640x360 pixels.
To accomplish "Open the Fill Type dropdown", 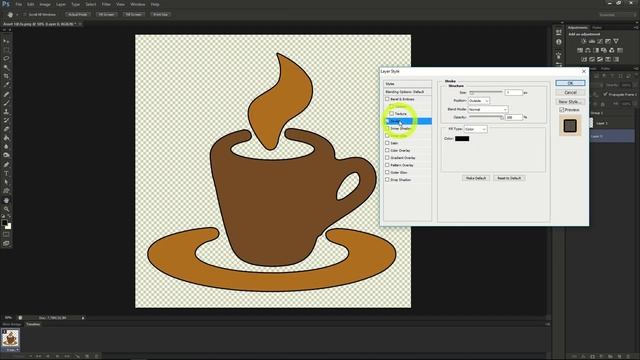I will click(476, 129).
